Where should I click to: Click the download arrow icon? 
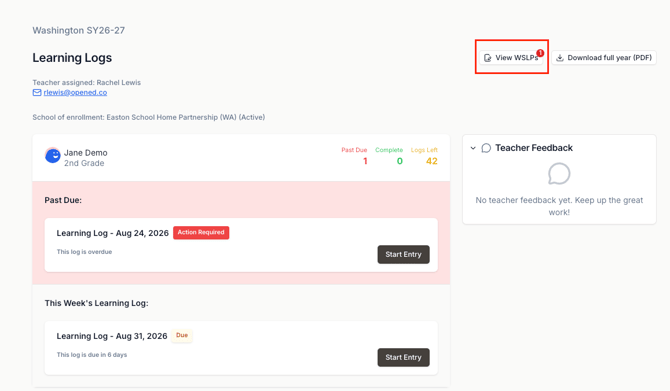[x=560, y=58]
